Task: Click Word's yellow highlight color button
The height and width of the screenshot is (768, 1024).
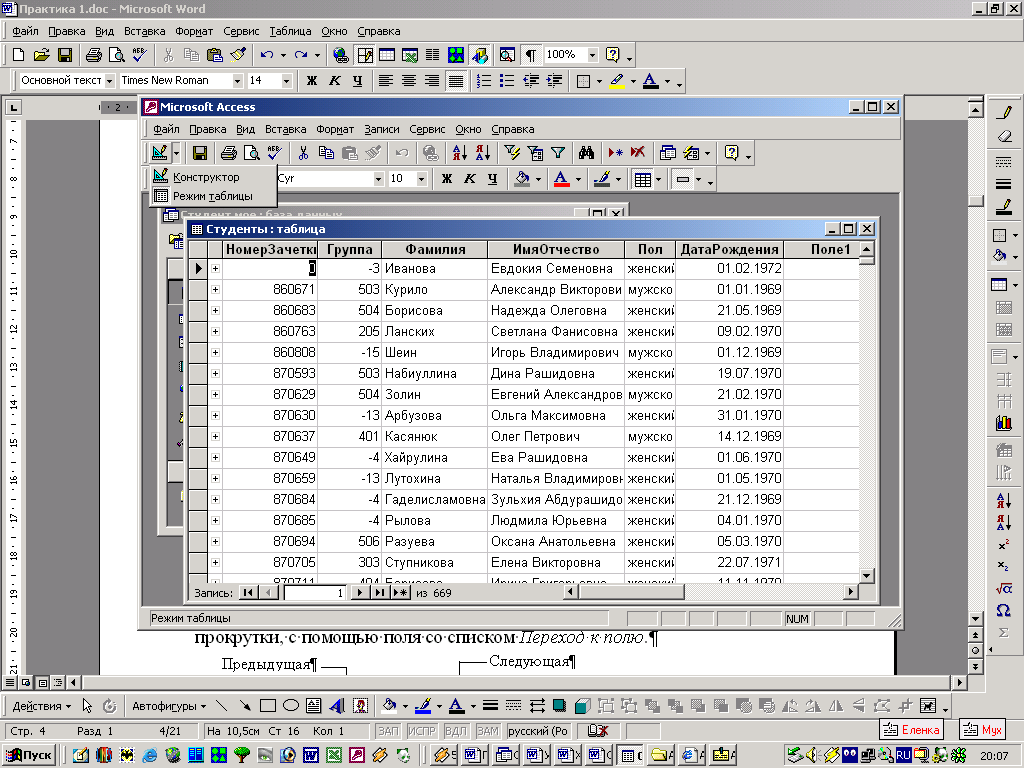Action: 617,81
